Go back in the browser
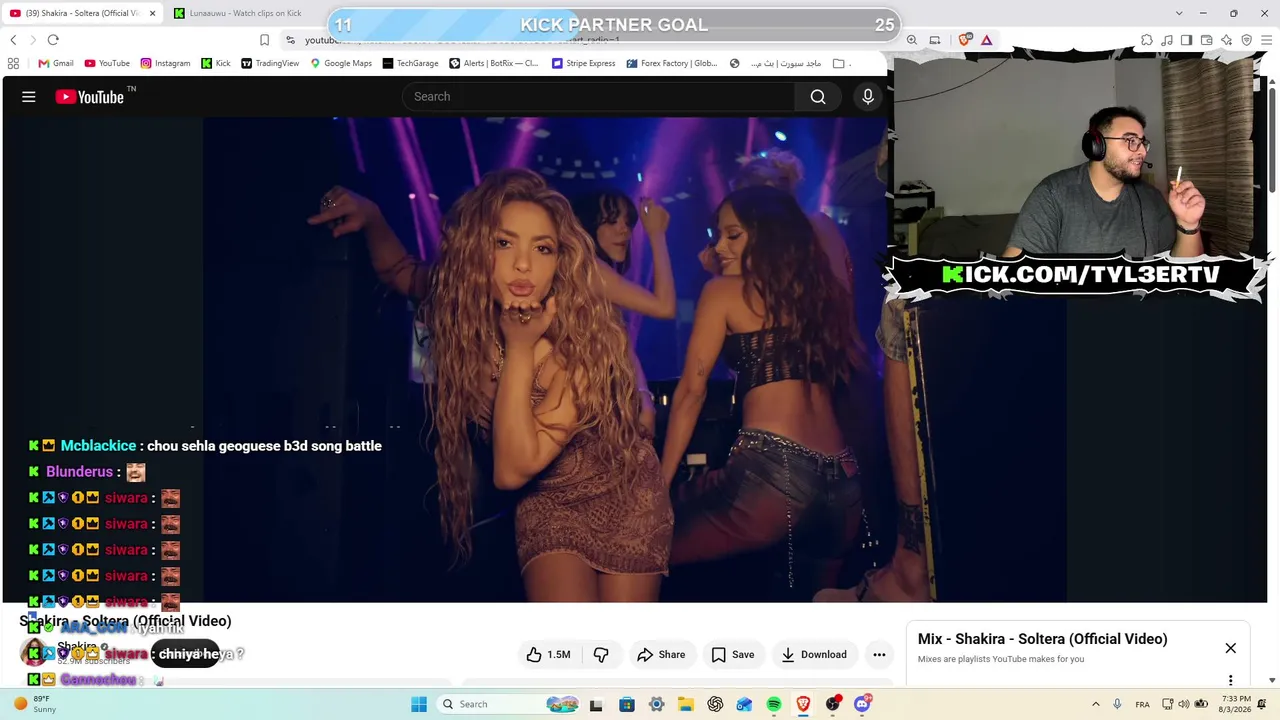Viewport: 1280px width, 720px height. click(x=13, y=40)
